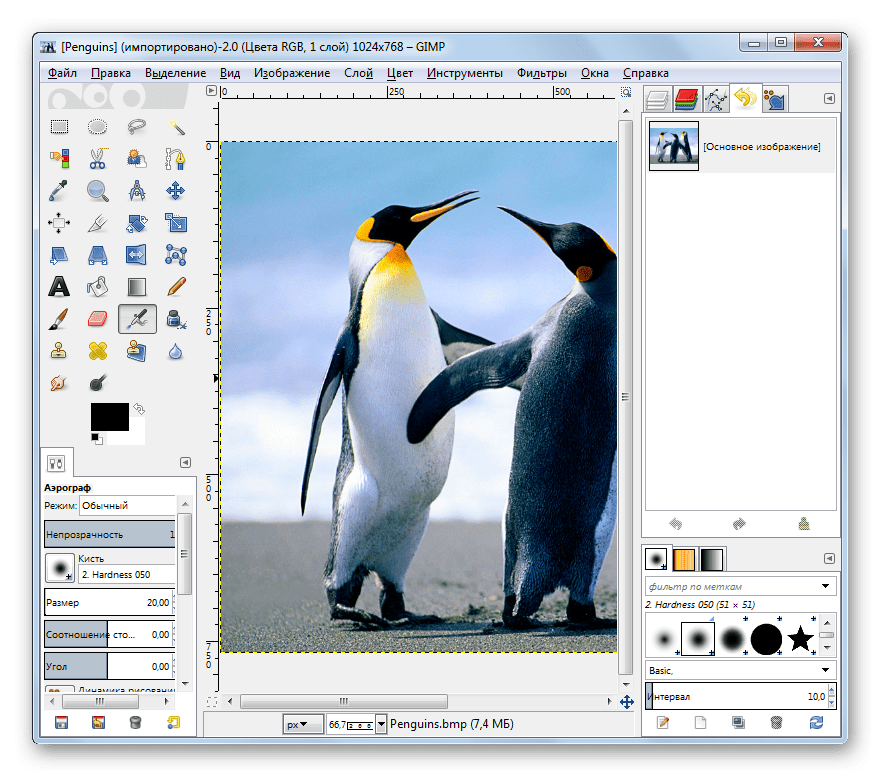Select the Cage Transform tool
Viewport: 881px width, 777px height.
(176, 255)
